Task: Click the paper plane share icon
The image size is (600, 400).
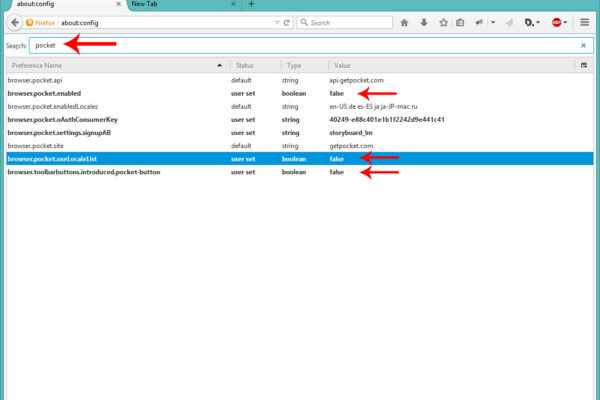Action: point(509,23)
